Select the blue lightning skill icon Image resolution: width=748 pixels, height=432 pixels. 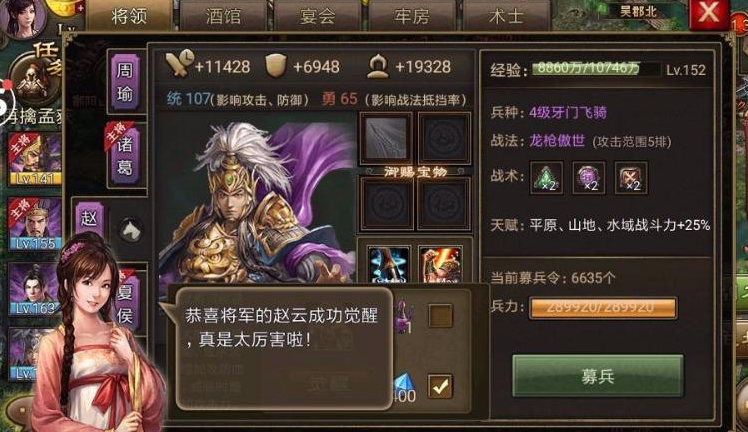[x=388, y=264]
